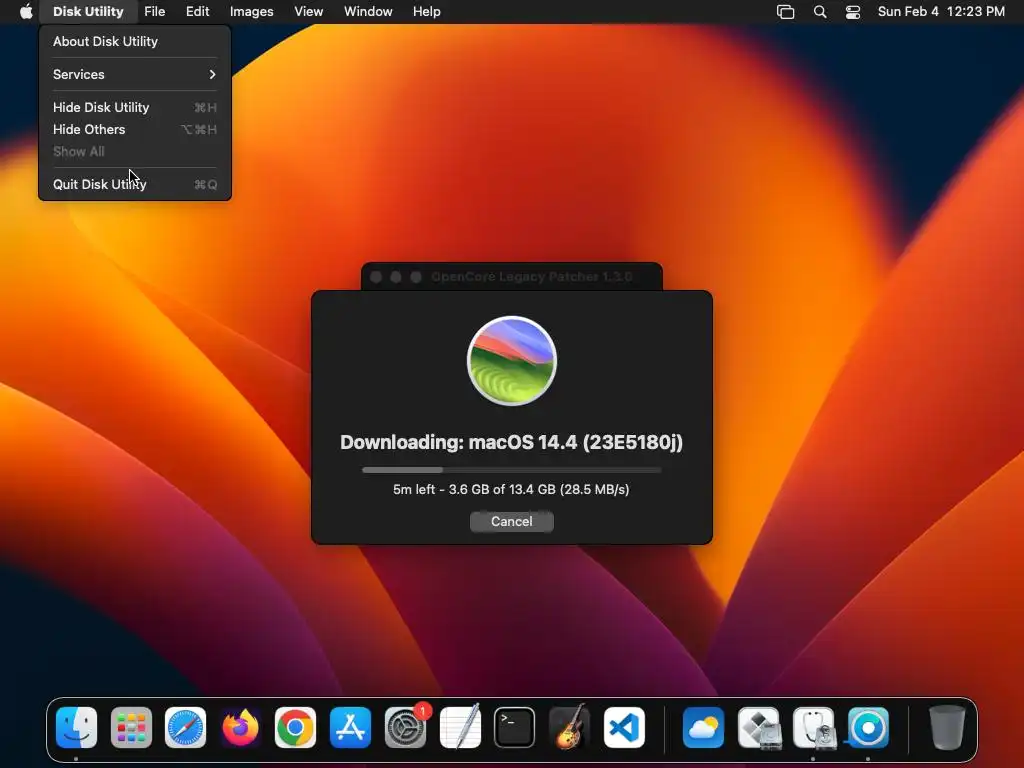
Task: Click the '5m left - 3.6 GB of 13.4 GB' status text
Action: [x=511, y=489]
